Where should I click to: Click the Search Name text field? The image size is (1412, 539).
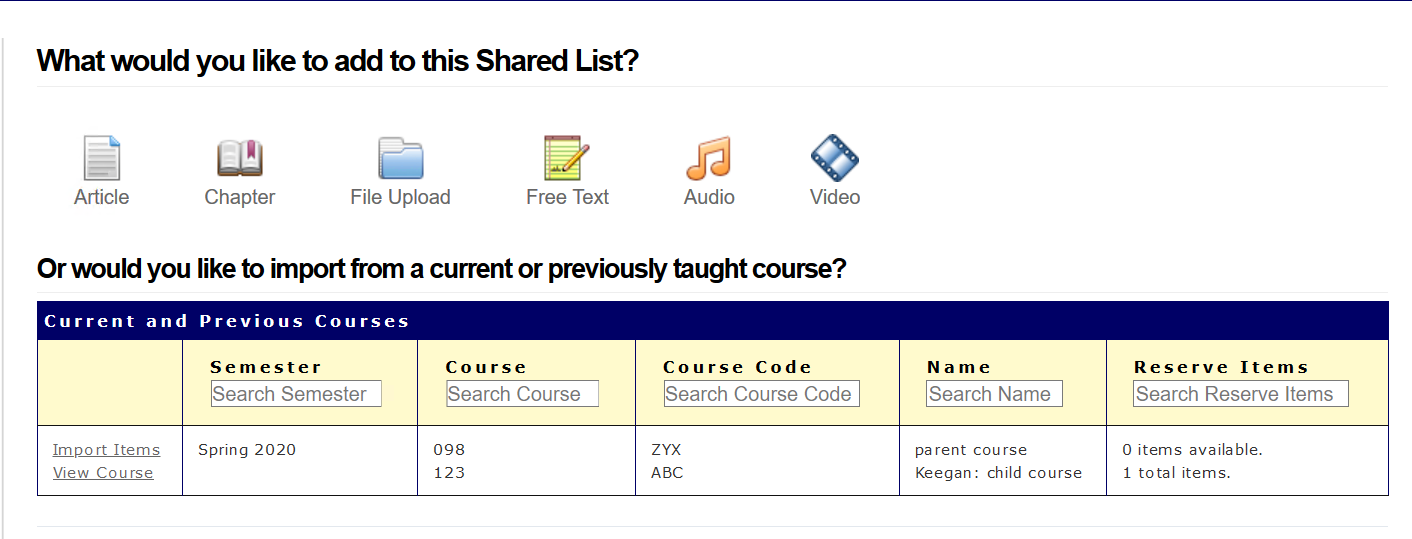point(994,394)
